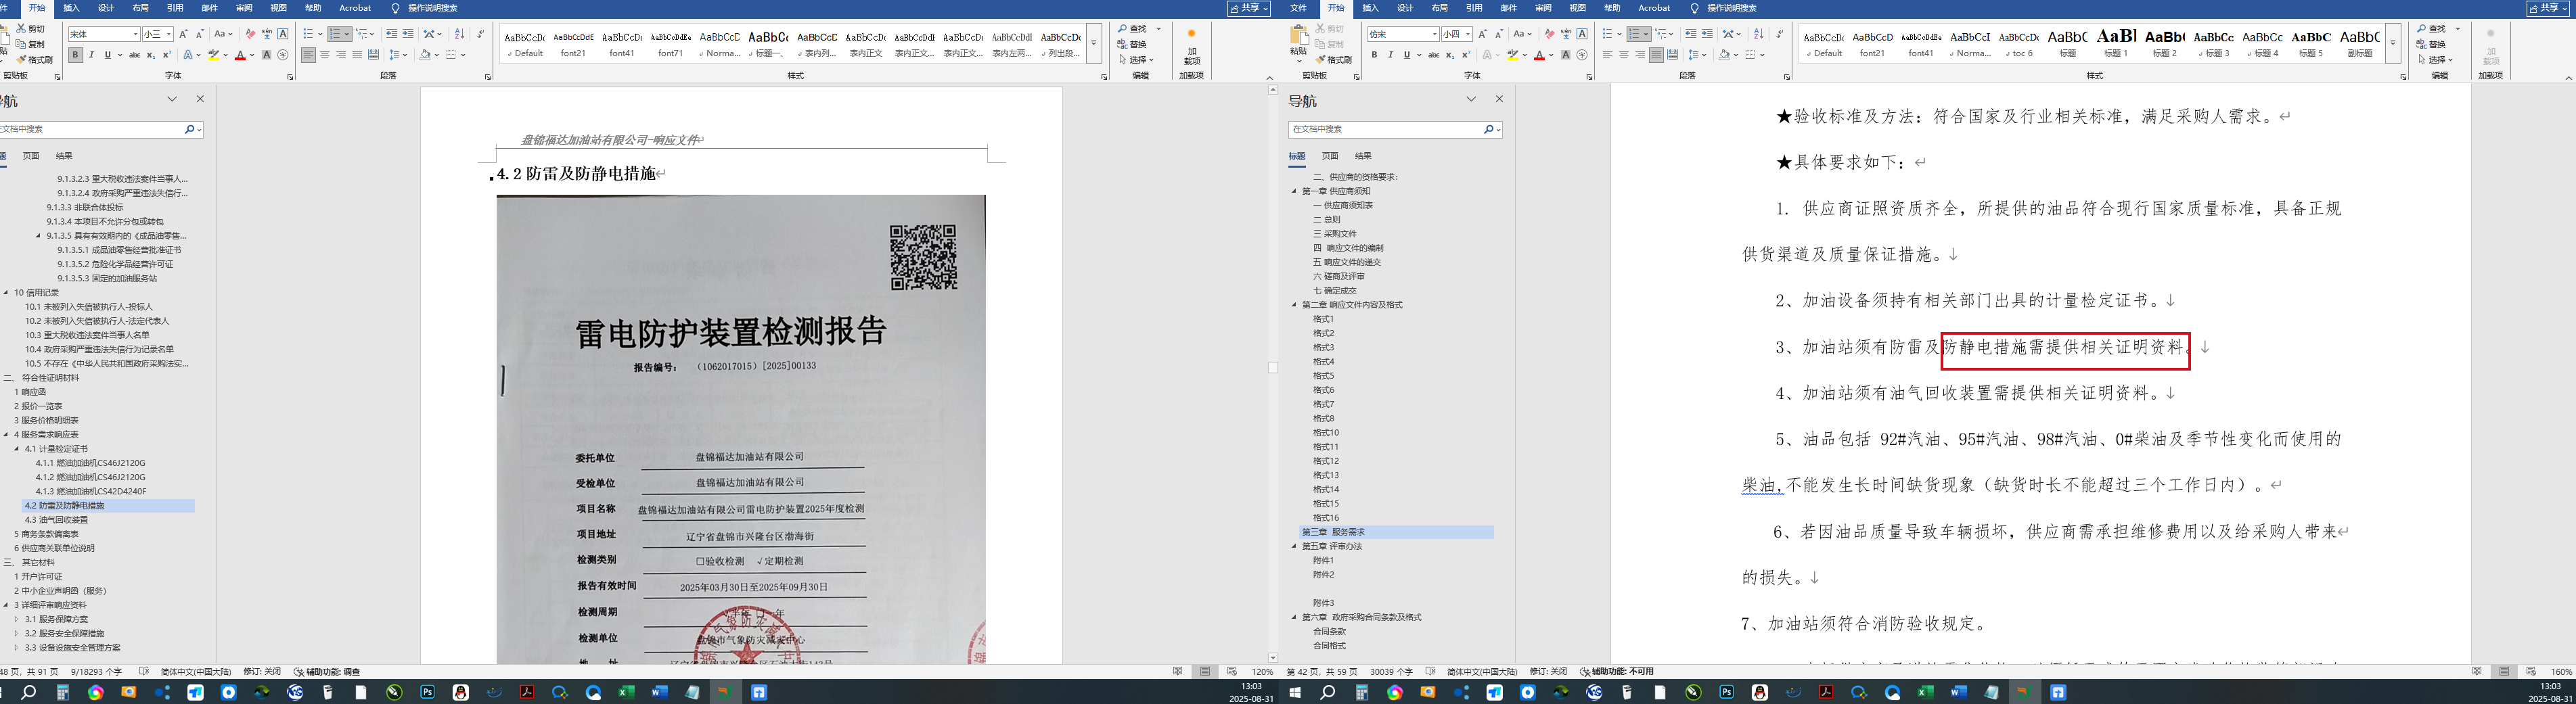
Task: Click shrink font icon in left window
Action: click(200, 34)
